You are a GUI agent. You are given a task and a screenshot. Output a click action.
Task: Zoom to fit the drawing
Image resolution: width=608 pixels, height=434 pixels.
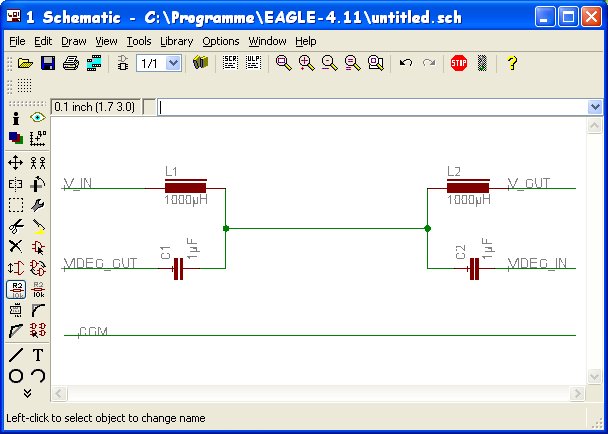tap(283, 63)
